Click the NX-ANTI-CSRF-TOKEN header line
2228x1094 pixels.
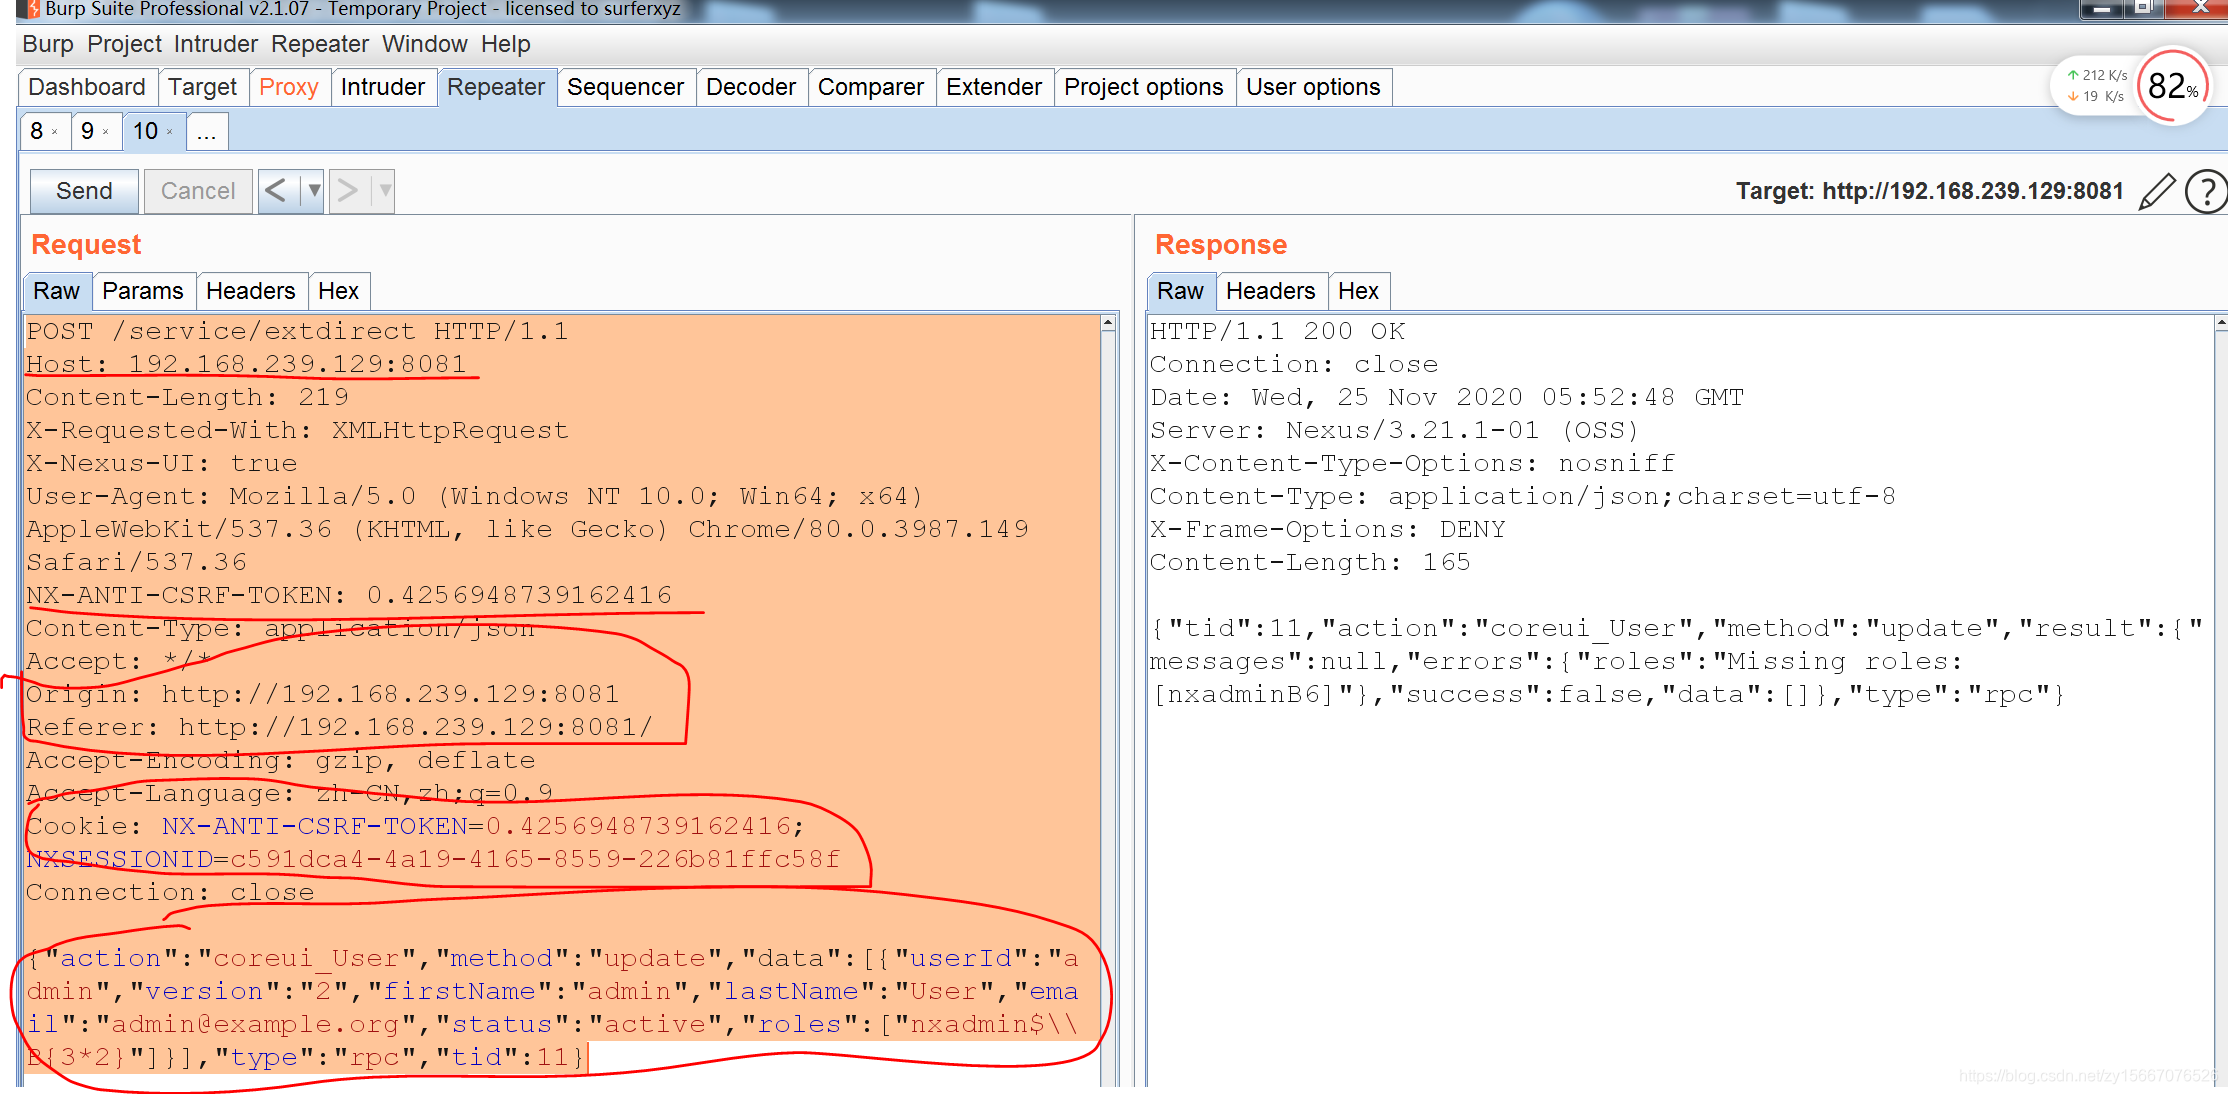point(349,595)
